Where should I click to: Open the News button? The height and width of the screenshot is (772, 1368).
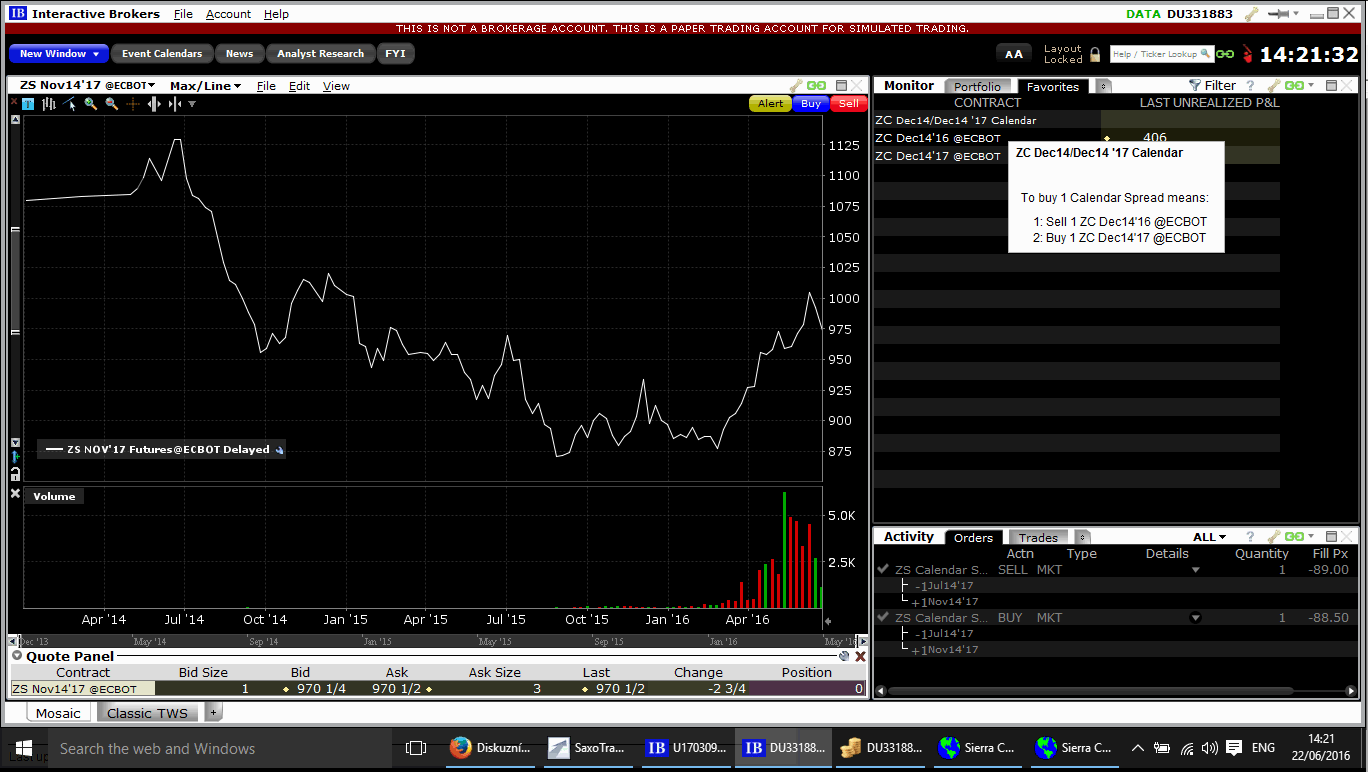[x=239, y=54]
